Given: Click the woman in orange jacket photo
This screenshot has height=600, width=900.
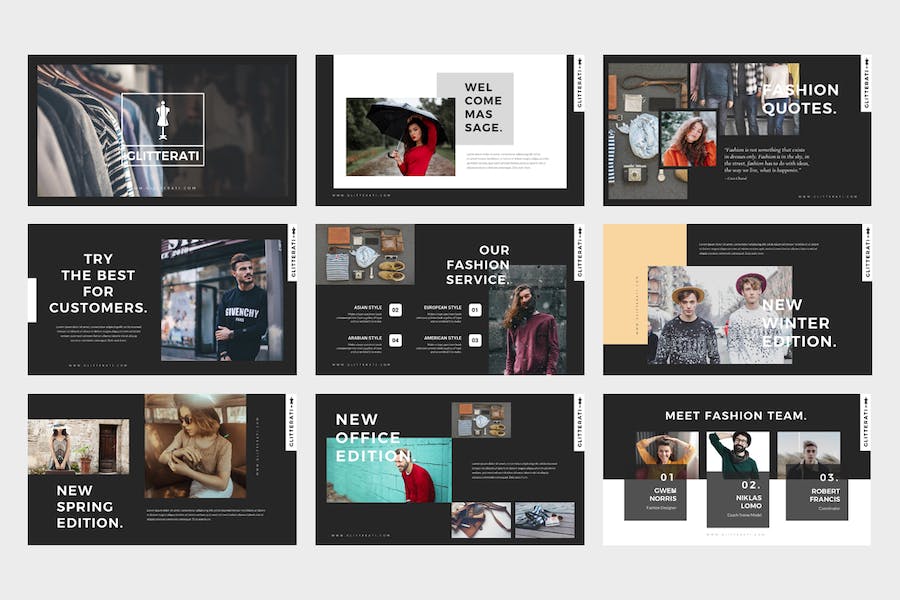Looking at the screenshot, I should click(688, 139).
